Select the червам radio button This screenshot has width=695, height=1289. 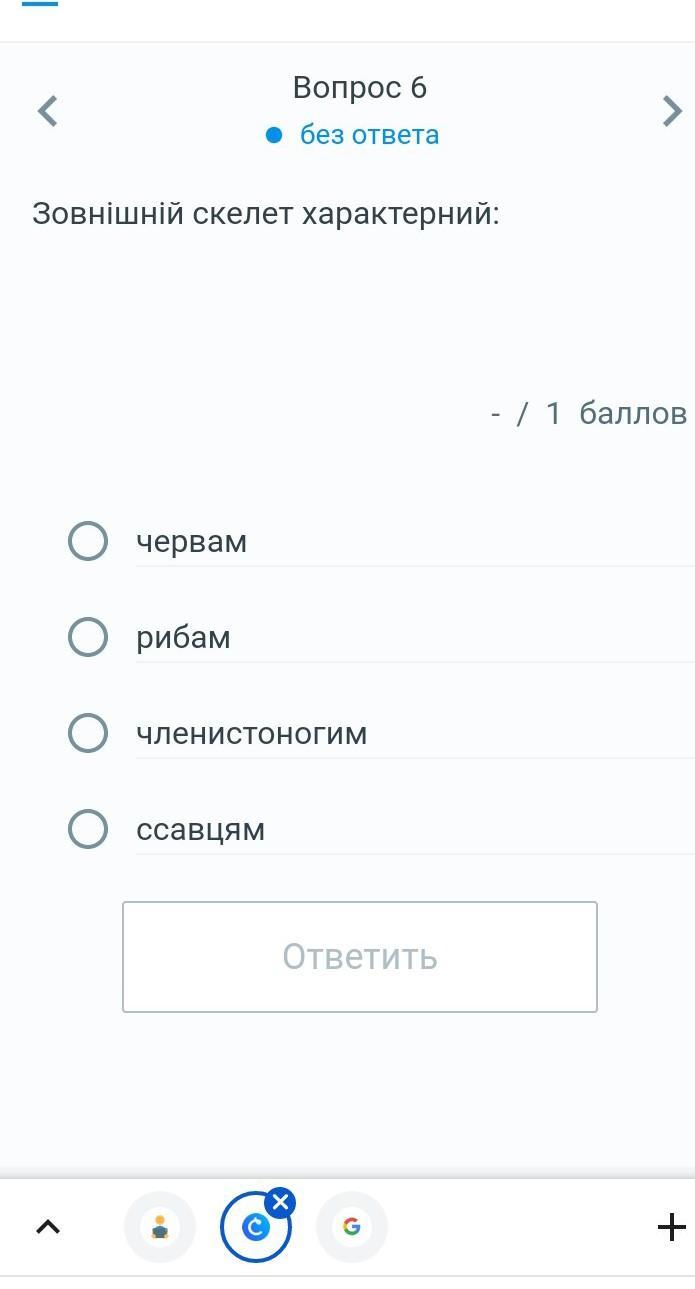88,541
